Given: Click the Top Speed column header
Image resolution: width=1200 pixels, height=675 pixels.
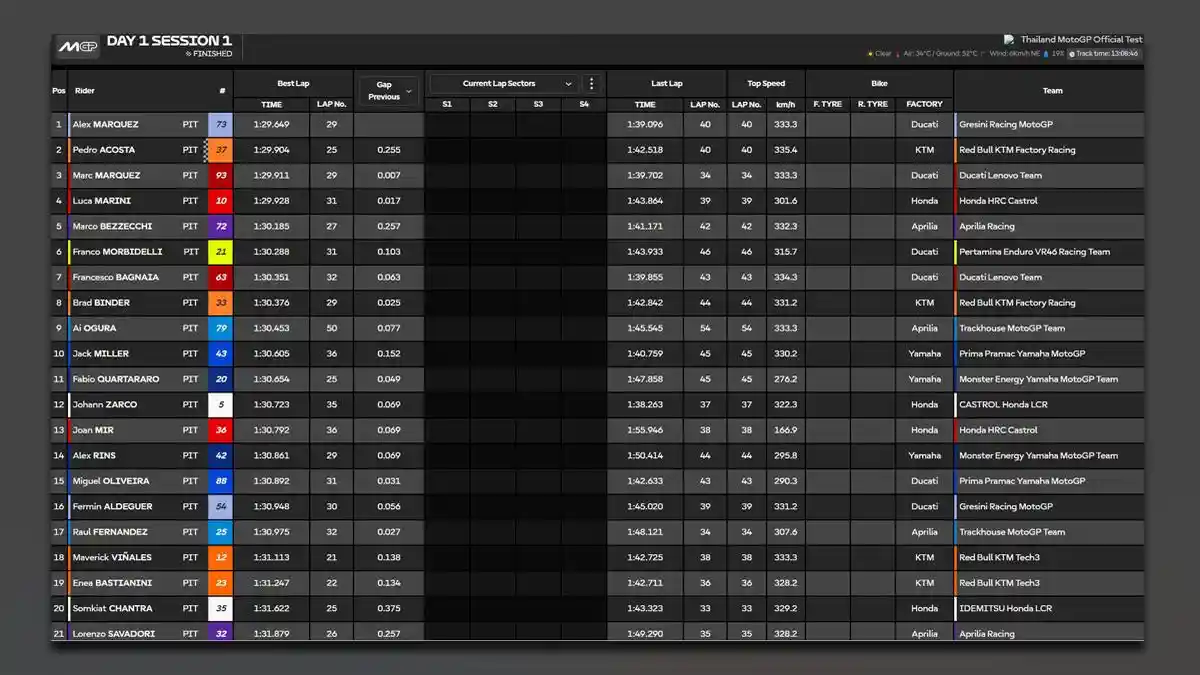Looking at the screenshot, I should click(766, 84).
